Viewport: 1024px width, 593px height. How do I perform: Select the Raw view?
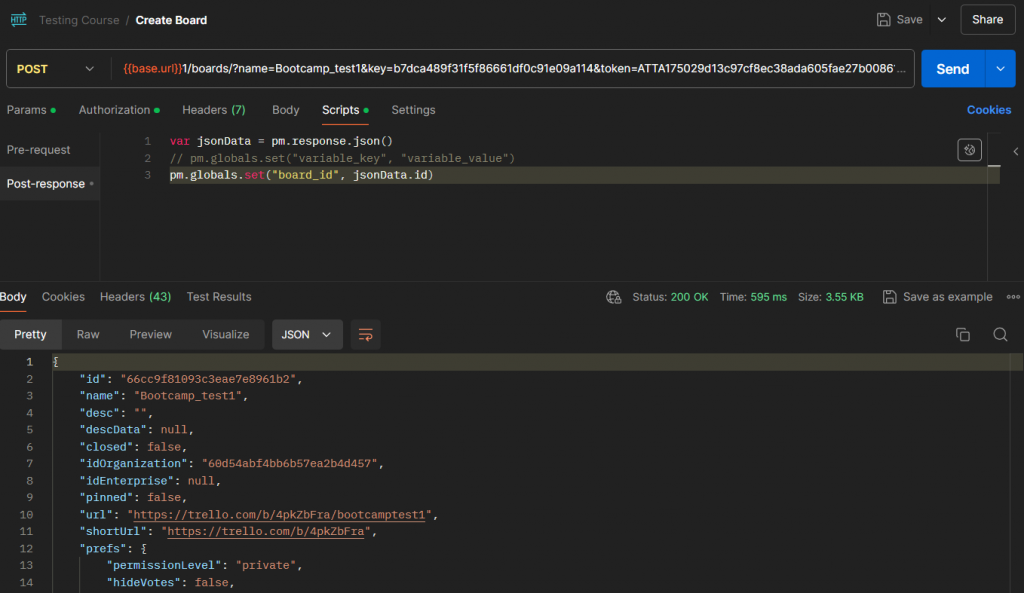pyautogui.click(x=88, y=334)
